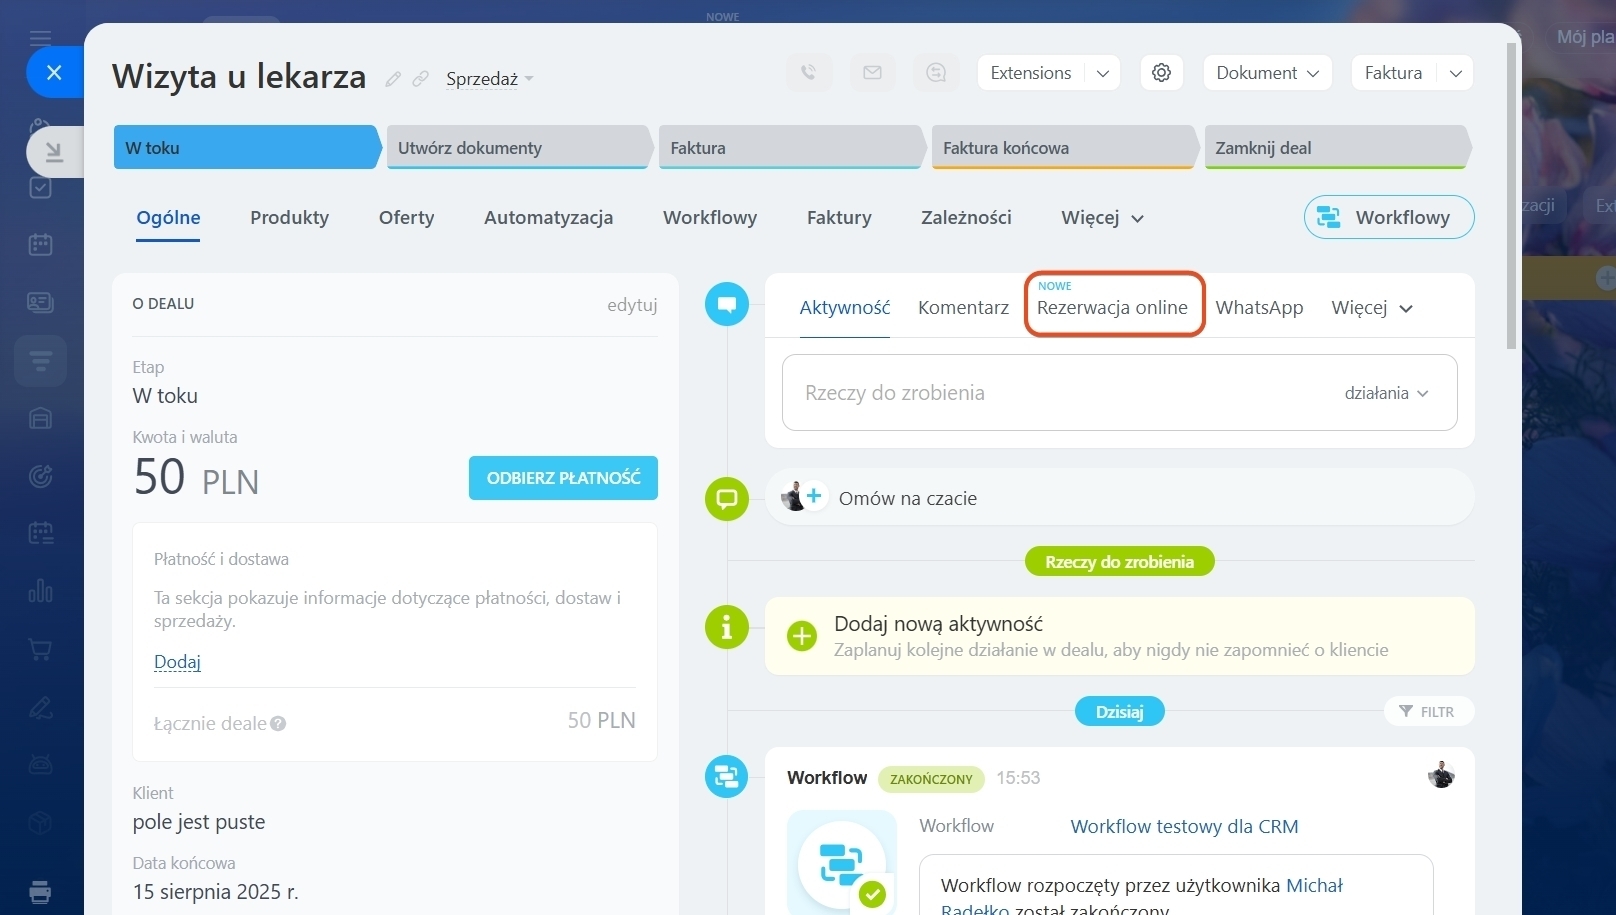Click the ODBIERZ PŁATNOŚĆ button
The height and width of the screenshot is (915, 1616).
(x=563, y=478)
